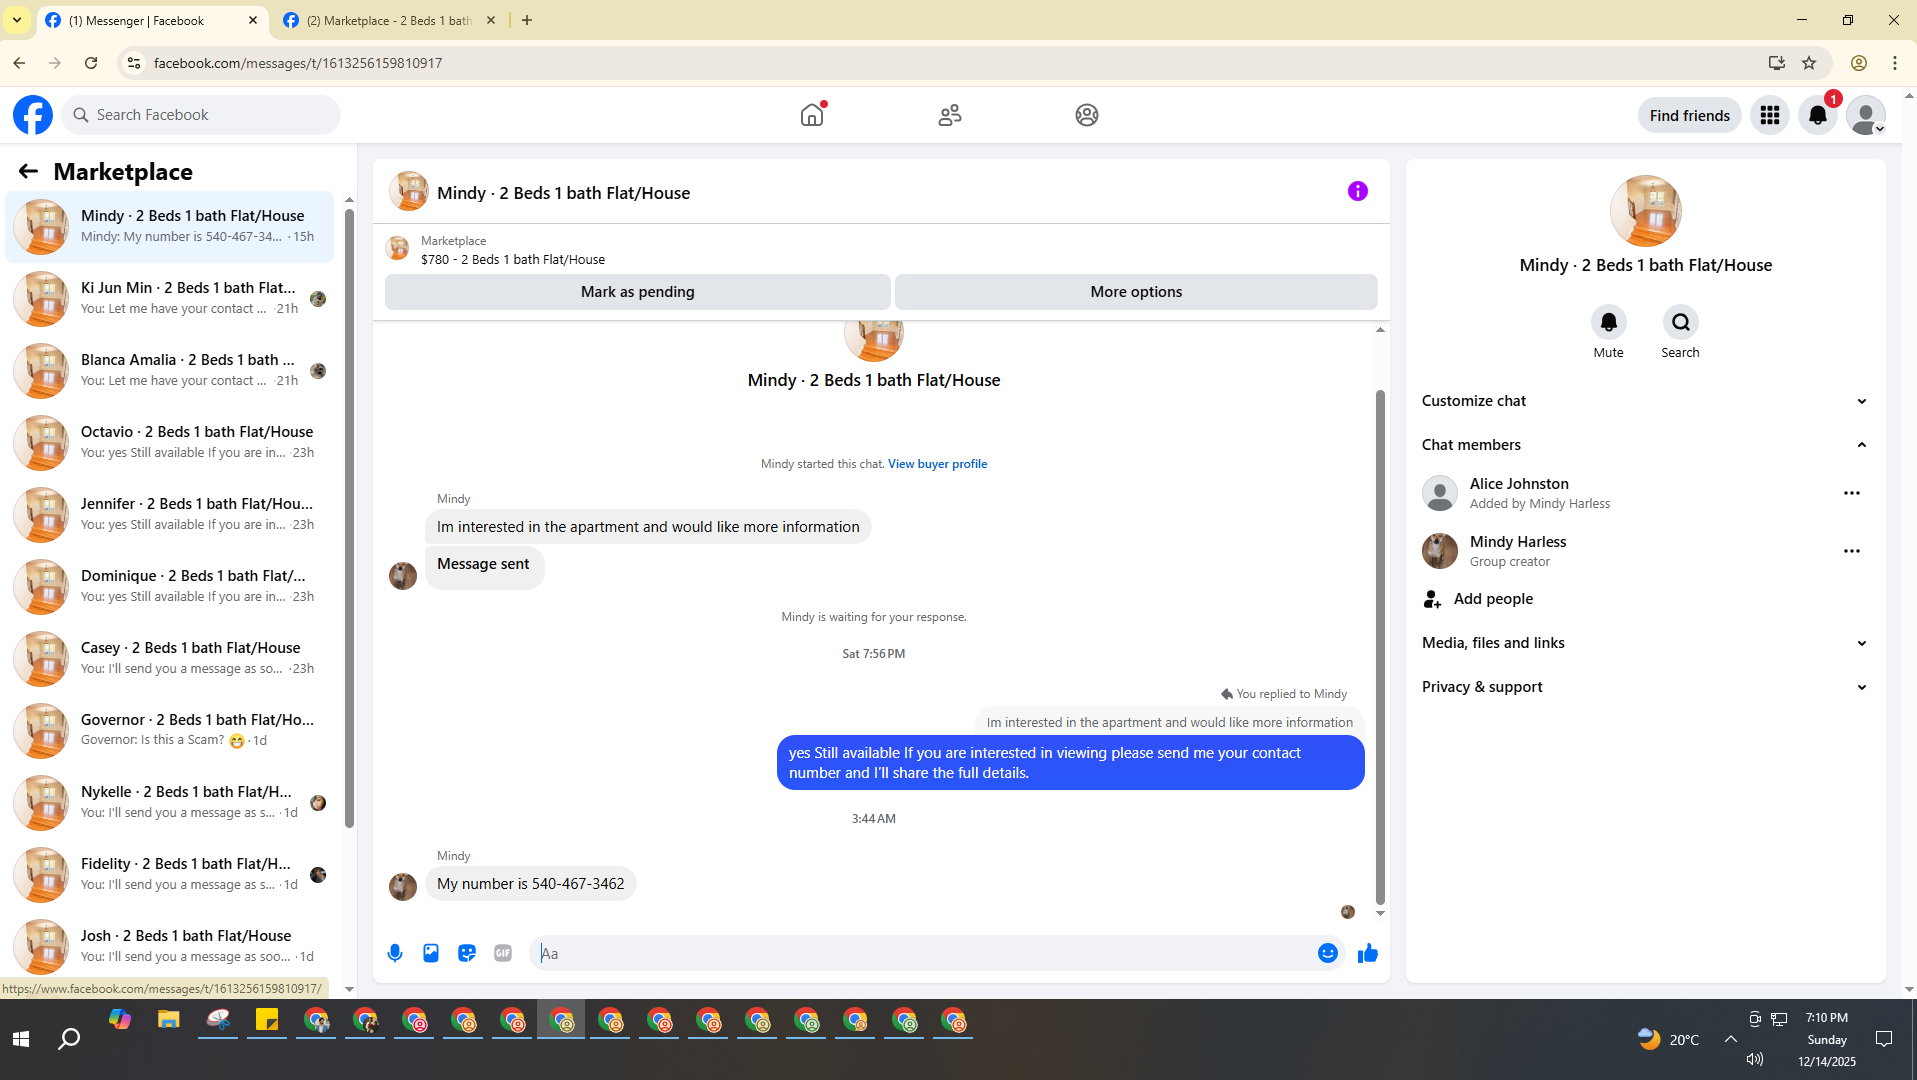Expand Privacy & support section

pyautogui.click(x=1645, y=687)
